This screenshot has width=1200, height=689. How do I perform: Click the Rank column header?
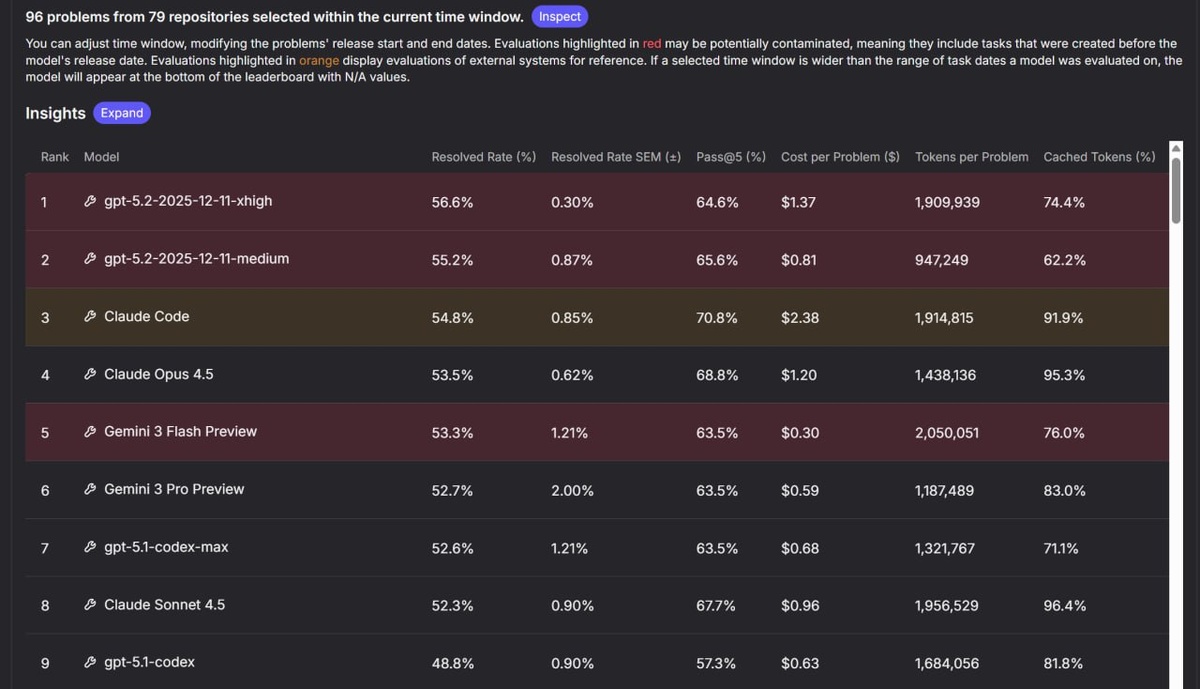55,157
